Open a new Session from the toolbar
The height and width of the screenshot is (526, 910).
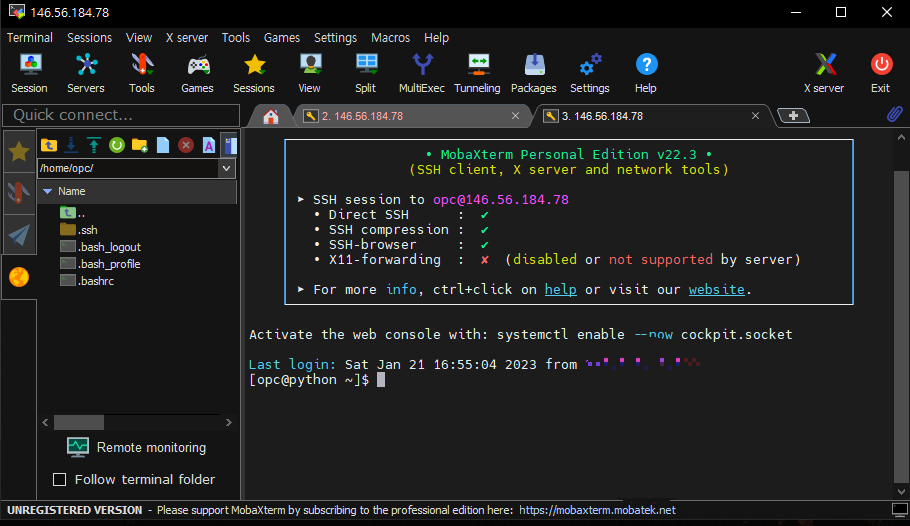coord(29,74)
